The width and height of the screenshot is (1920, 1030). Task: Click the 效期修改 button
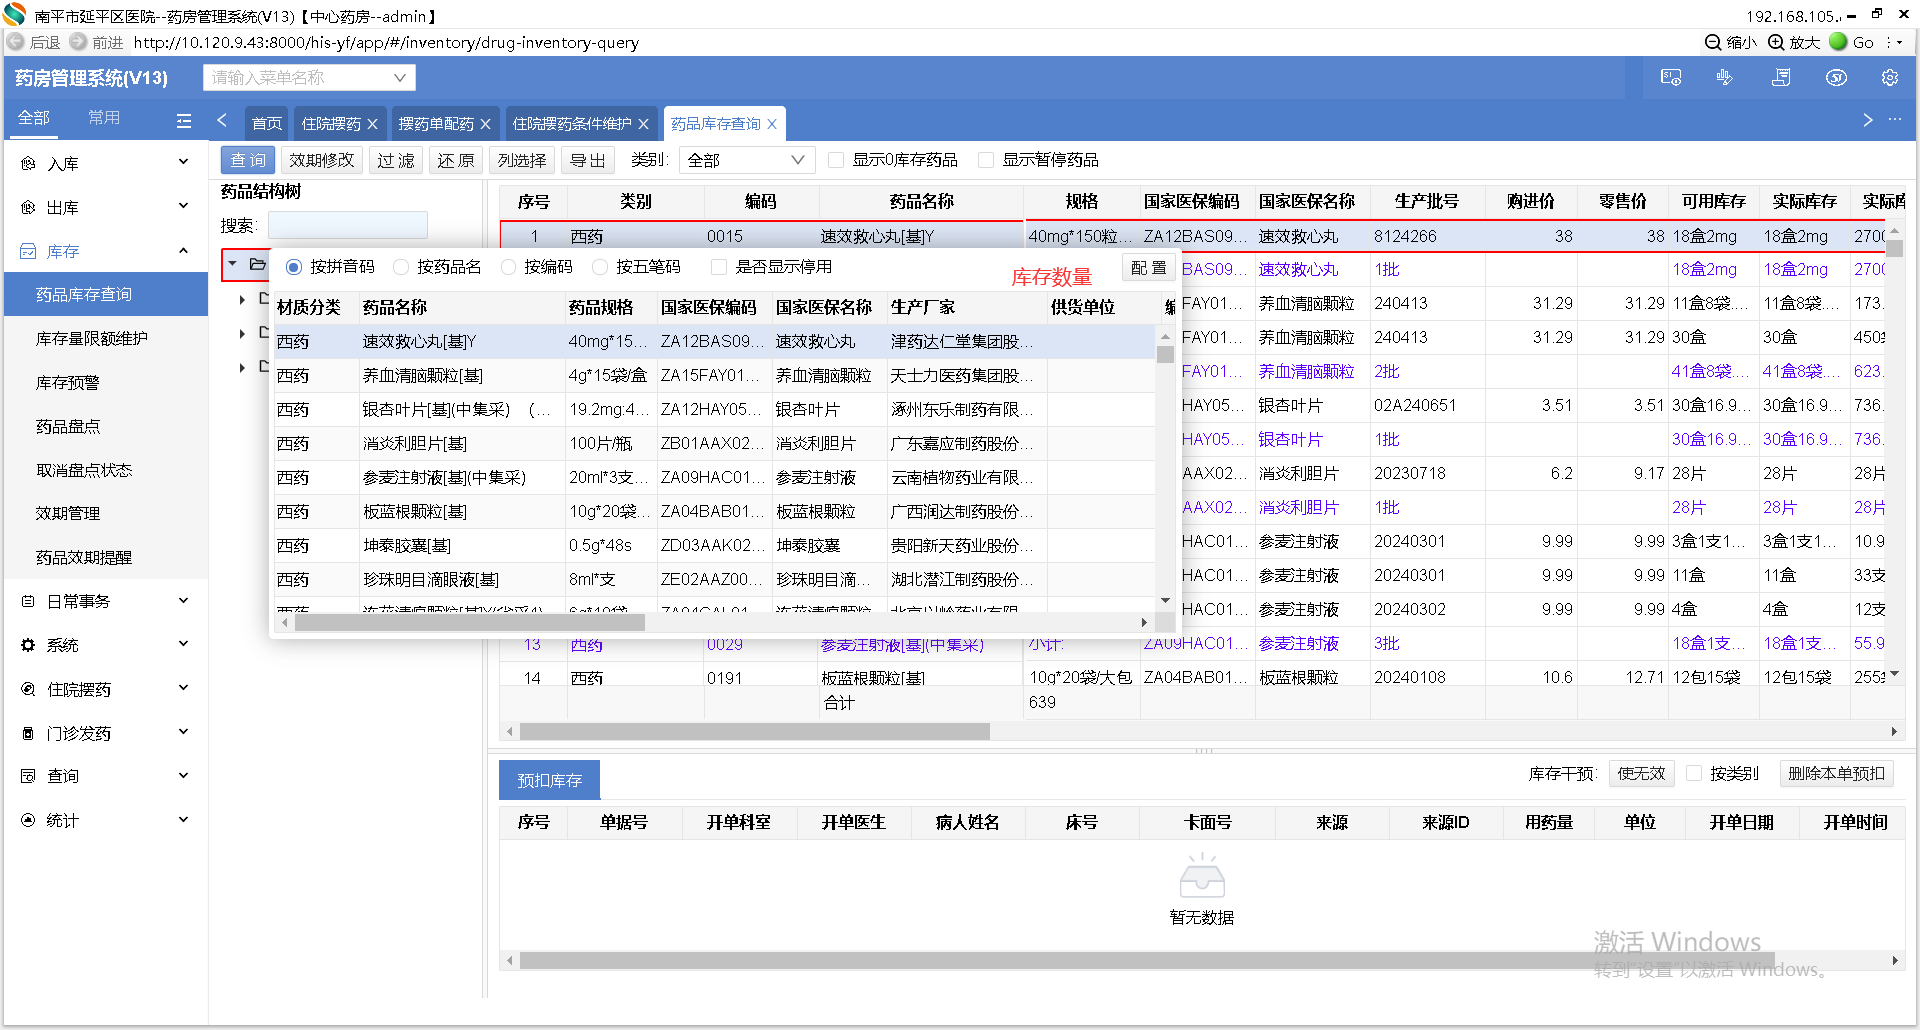click(321, 160)
